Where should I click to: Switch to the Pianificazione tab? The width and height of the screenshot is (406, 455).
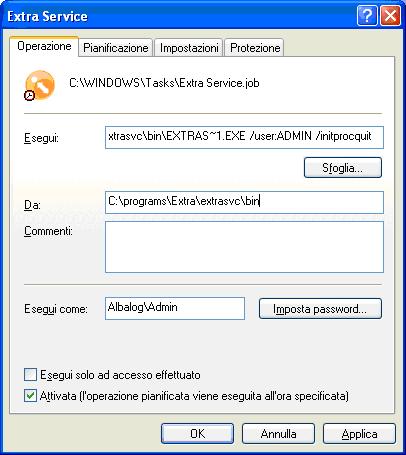pos(116,48)
